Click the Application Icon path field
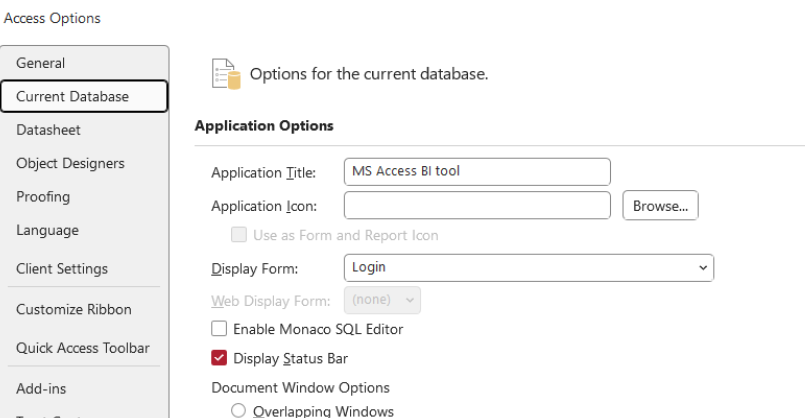This screenshot has height=418, width=805. coord(477,206)
